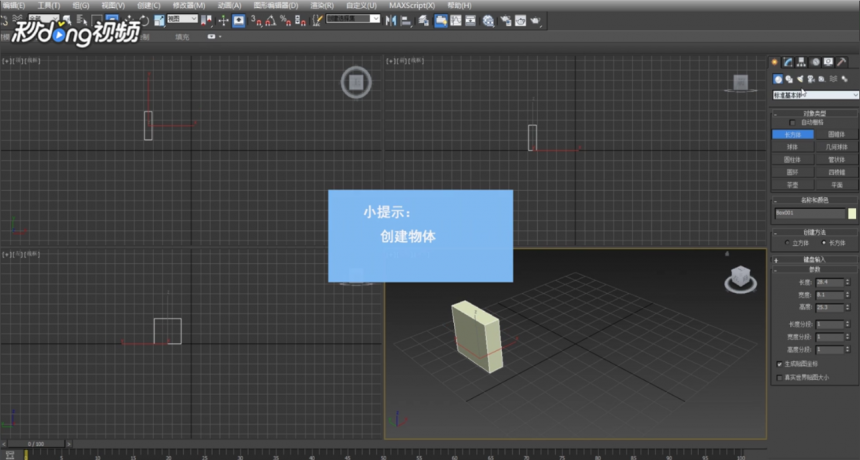Select the Space Warps category icon
This screenshot has height=460, width=860.
(833, 79)
